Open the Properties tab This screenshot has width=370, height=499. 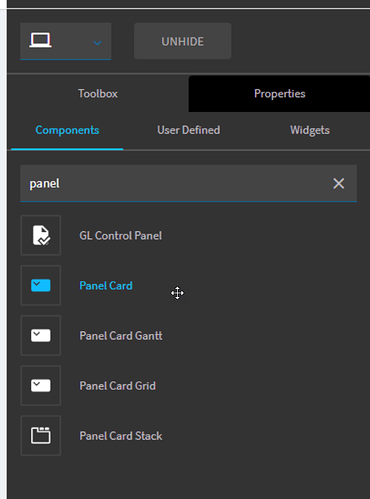[279, 94]
